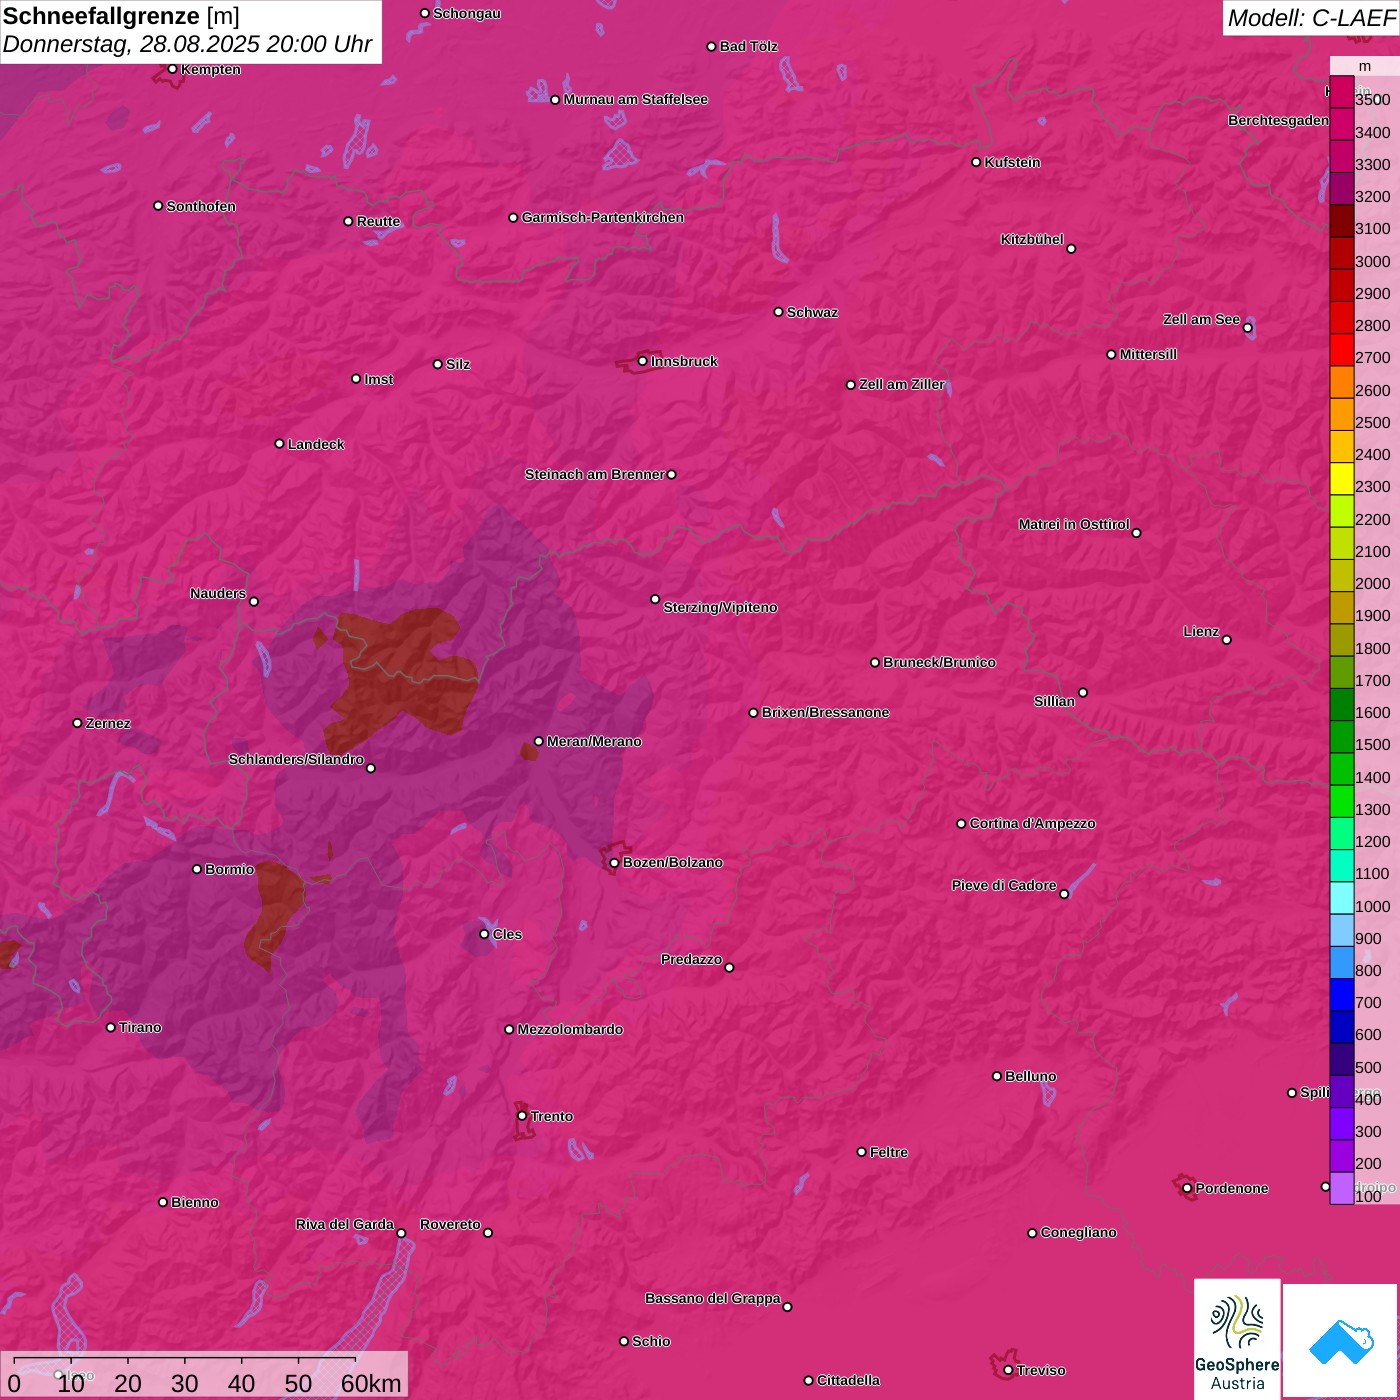Select the 100 m violet legend color

pyautogui.click(x=1341, y=1188)
